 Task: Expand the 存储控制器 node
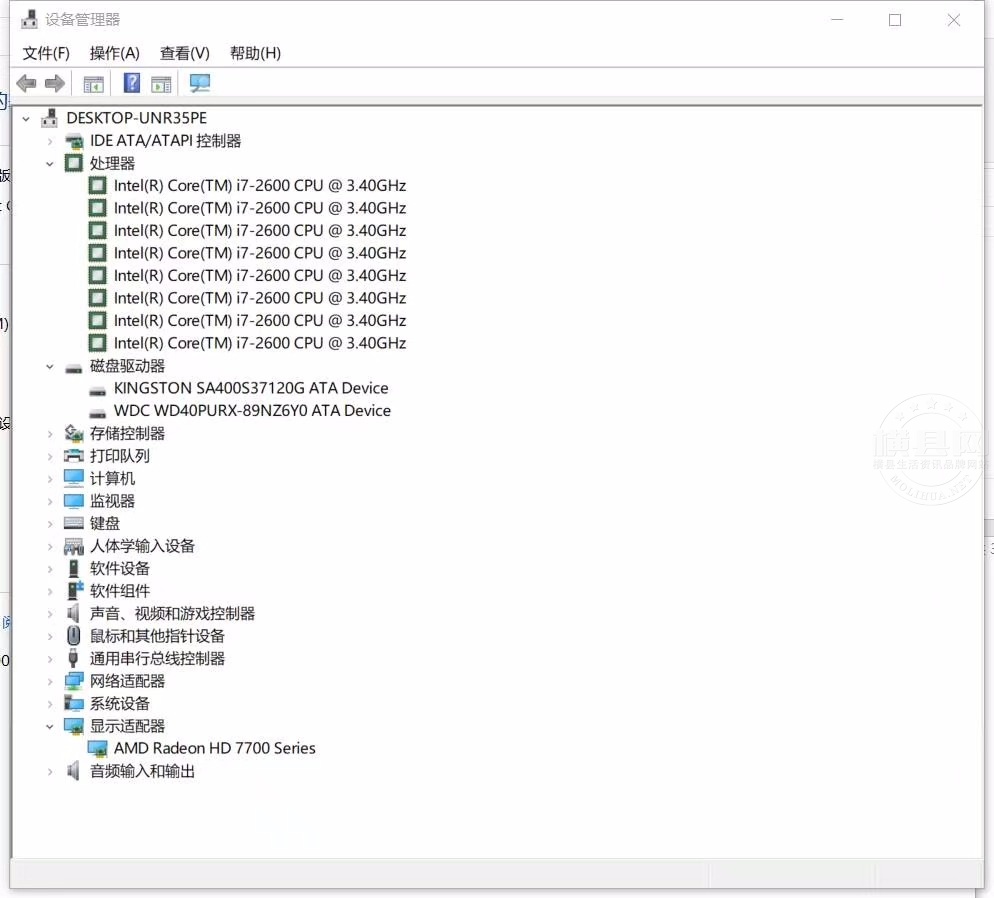click(49, 434)
